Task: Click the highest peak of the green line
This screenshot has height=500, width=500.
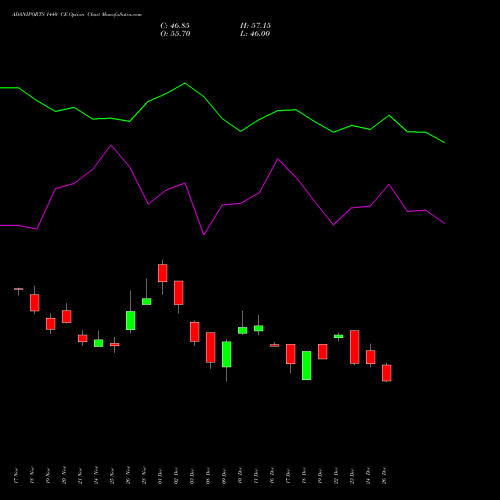Action: coord(185,83)
